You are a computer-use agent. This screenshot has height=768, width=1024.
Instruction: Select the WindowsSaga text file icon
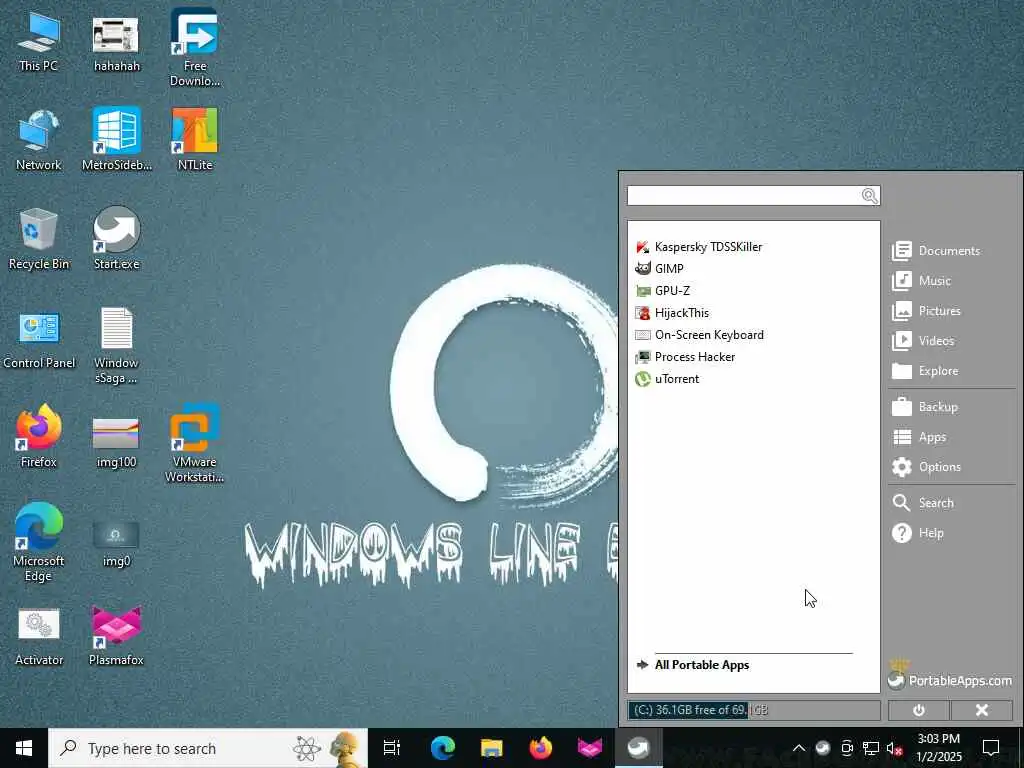[x=116, y=346]
